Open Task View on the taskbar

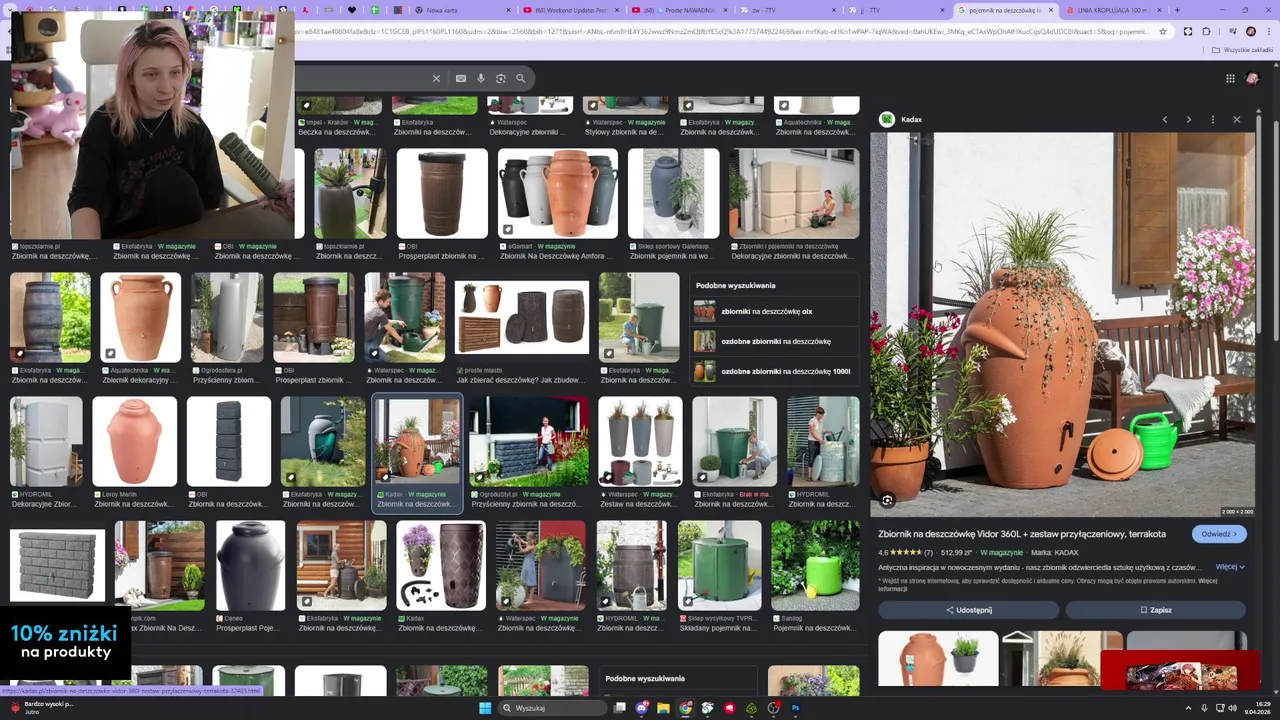pyautogui.click(x=620, y=708)
